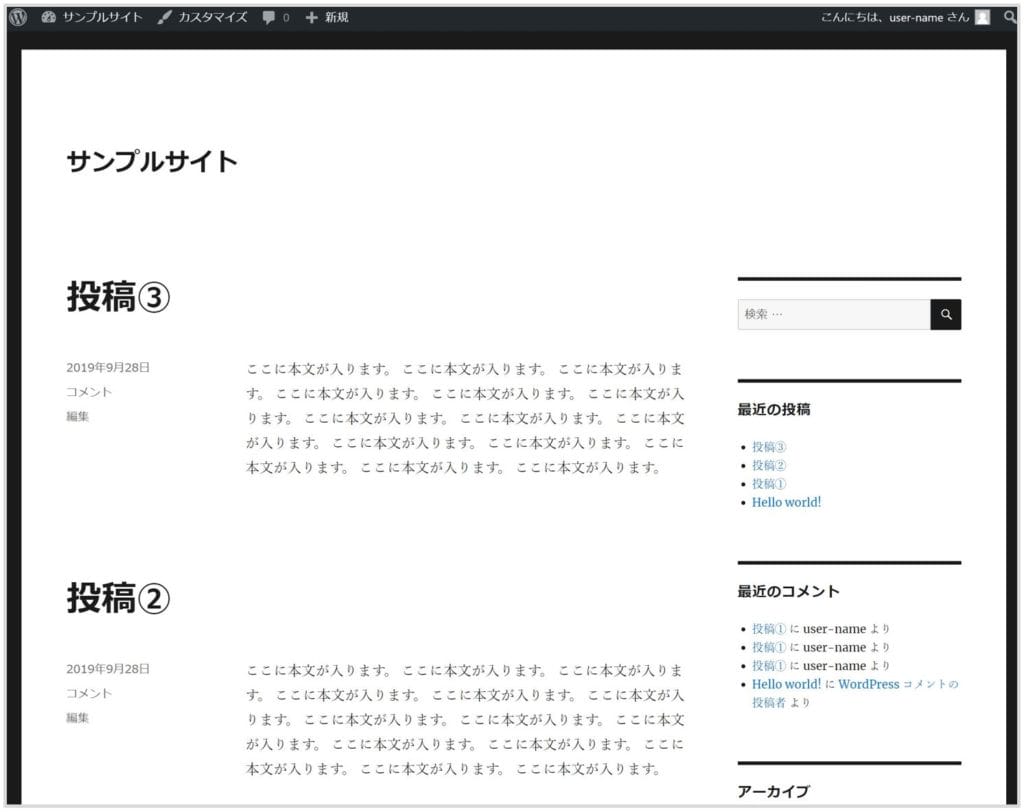Open 投稿② in 最近の投稿 sidebar list
This screenshot has width=1024, height=812.
(769, 465)
